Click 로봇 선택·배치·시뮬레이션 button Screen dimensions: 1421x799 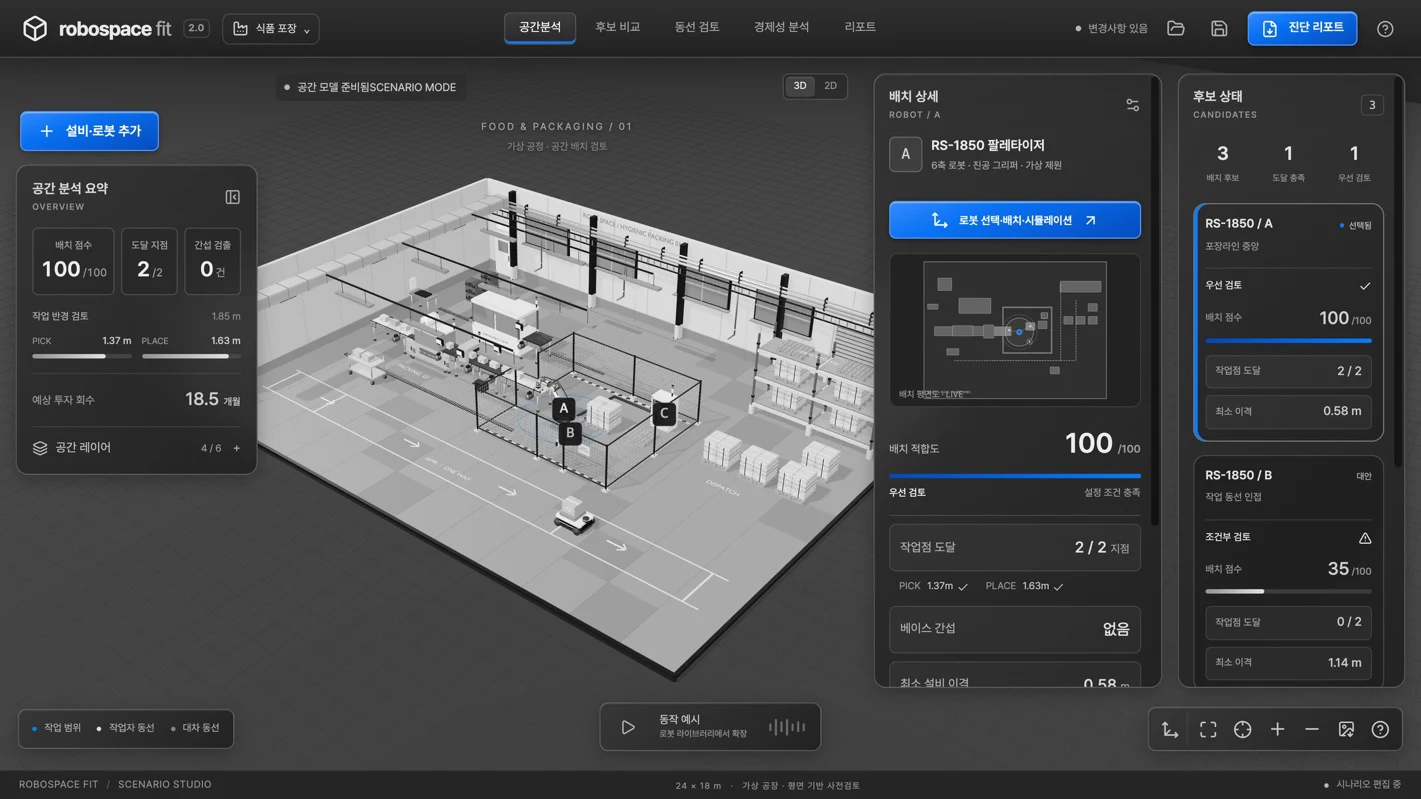coord(1015,220)
